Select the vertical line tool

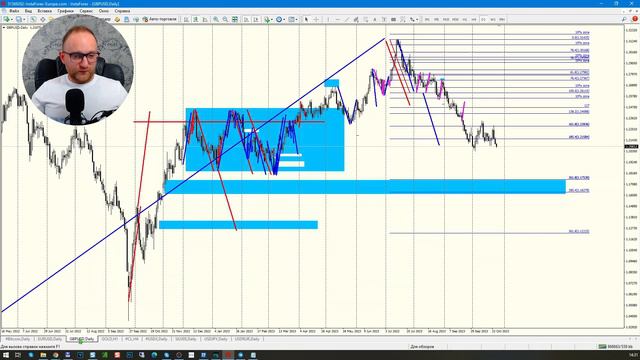click(328, 19)
